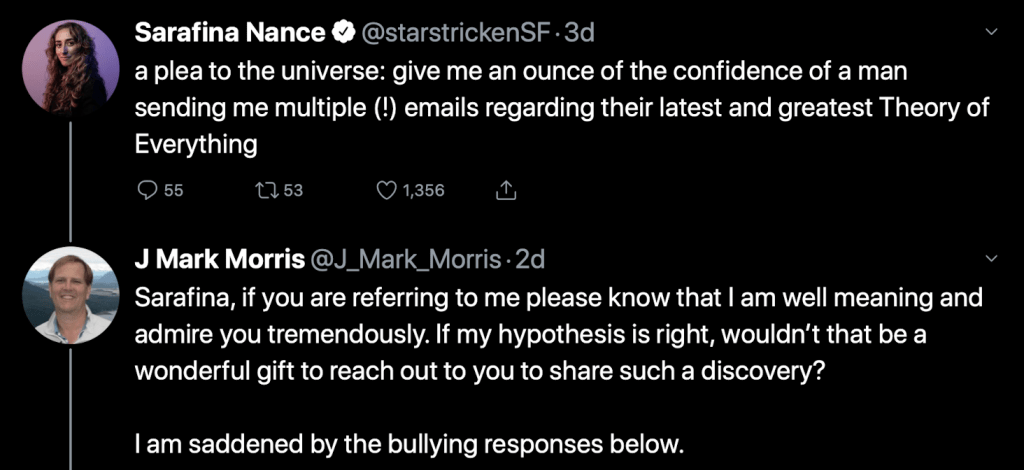Open the @starstrickenSF handle link
Viewport: 1024px width, 470px height.
click(x=454, y=33)
